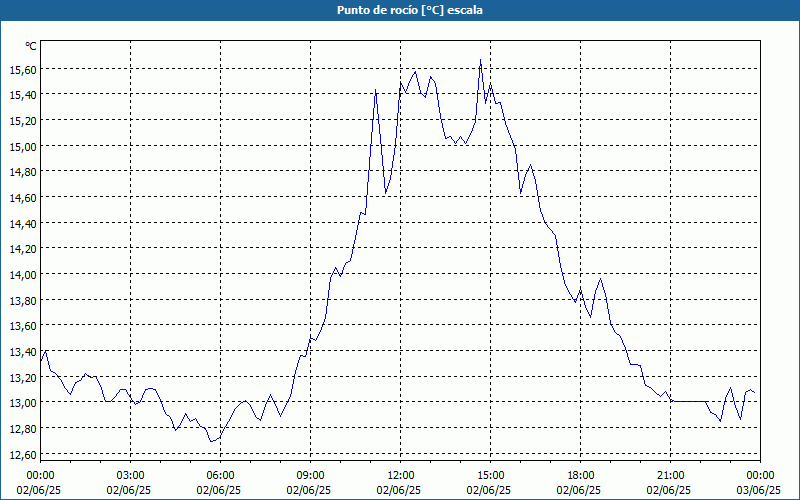Select the 09:00 time label
This screenshot has width=800, height=500.
311,476
